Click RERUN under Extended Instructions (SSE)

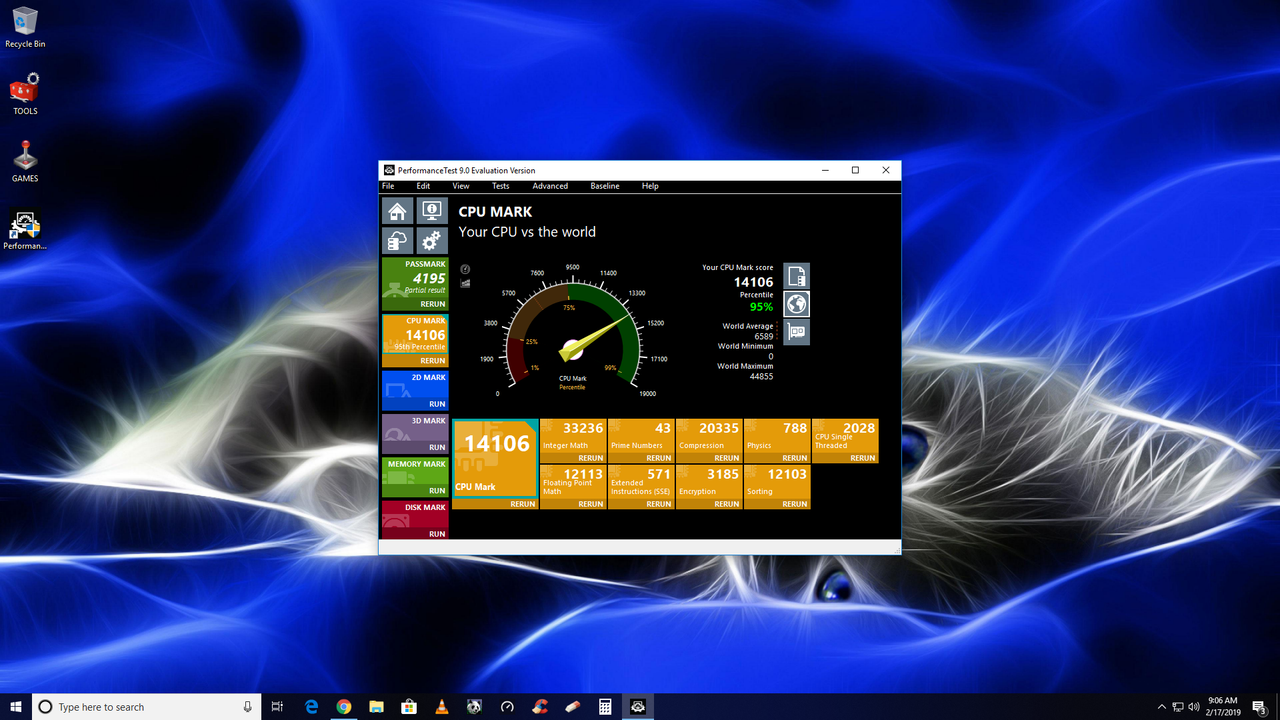click(x=659, y=504)
